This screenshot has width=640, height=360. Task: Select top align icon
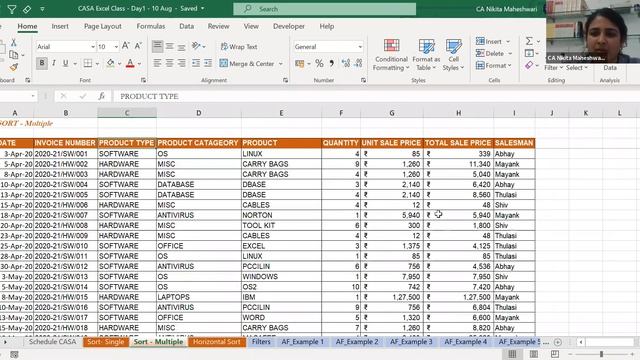[x=157, y=46]
